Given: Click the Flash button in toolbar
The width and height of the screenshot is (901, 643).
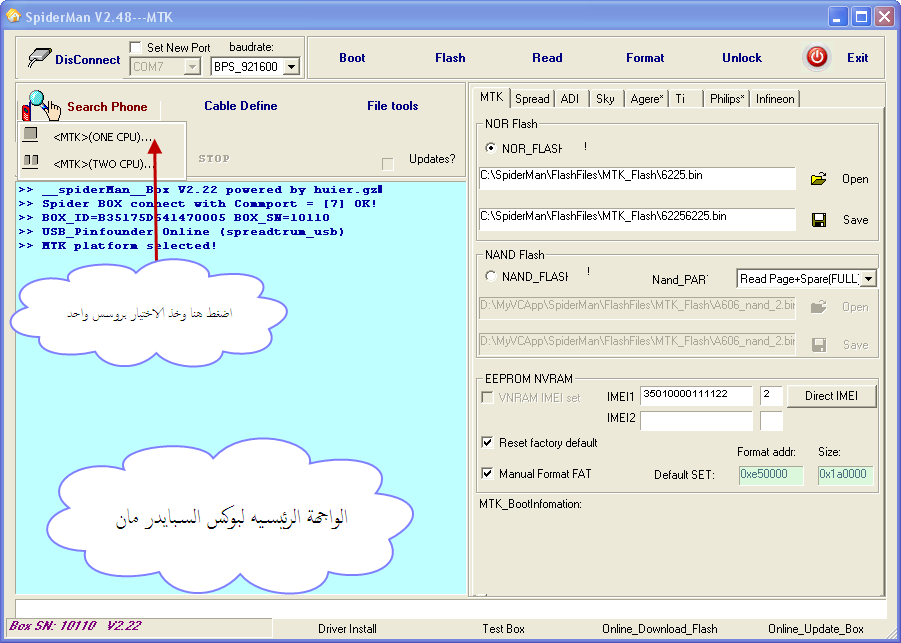Looking at the screenshot, I should tap(450, 58).
